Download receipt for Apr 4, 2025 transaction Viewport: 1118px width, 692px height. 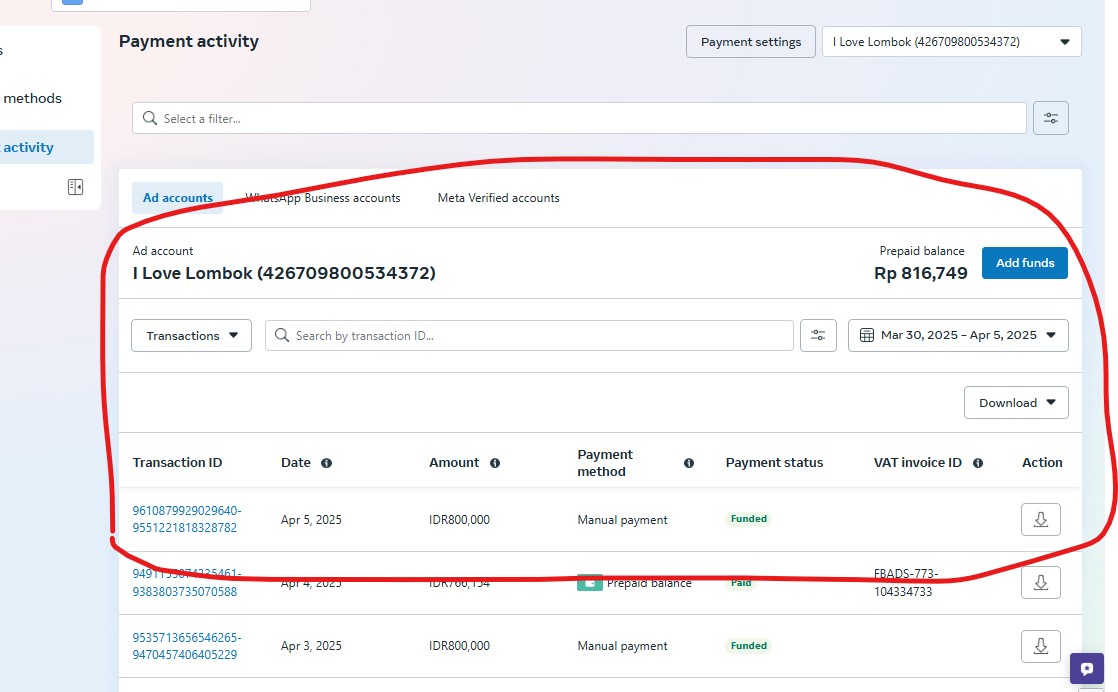point(1040,582)
